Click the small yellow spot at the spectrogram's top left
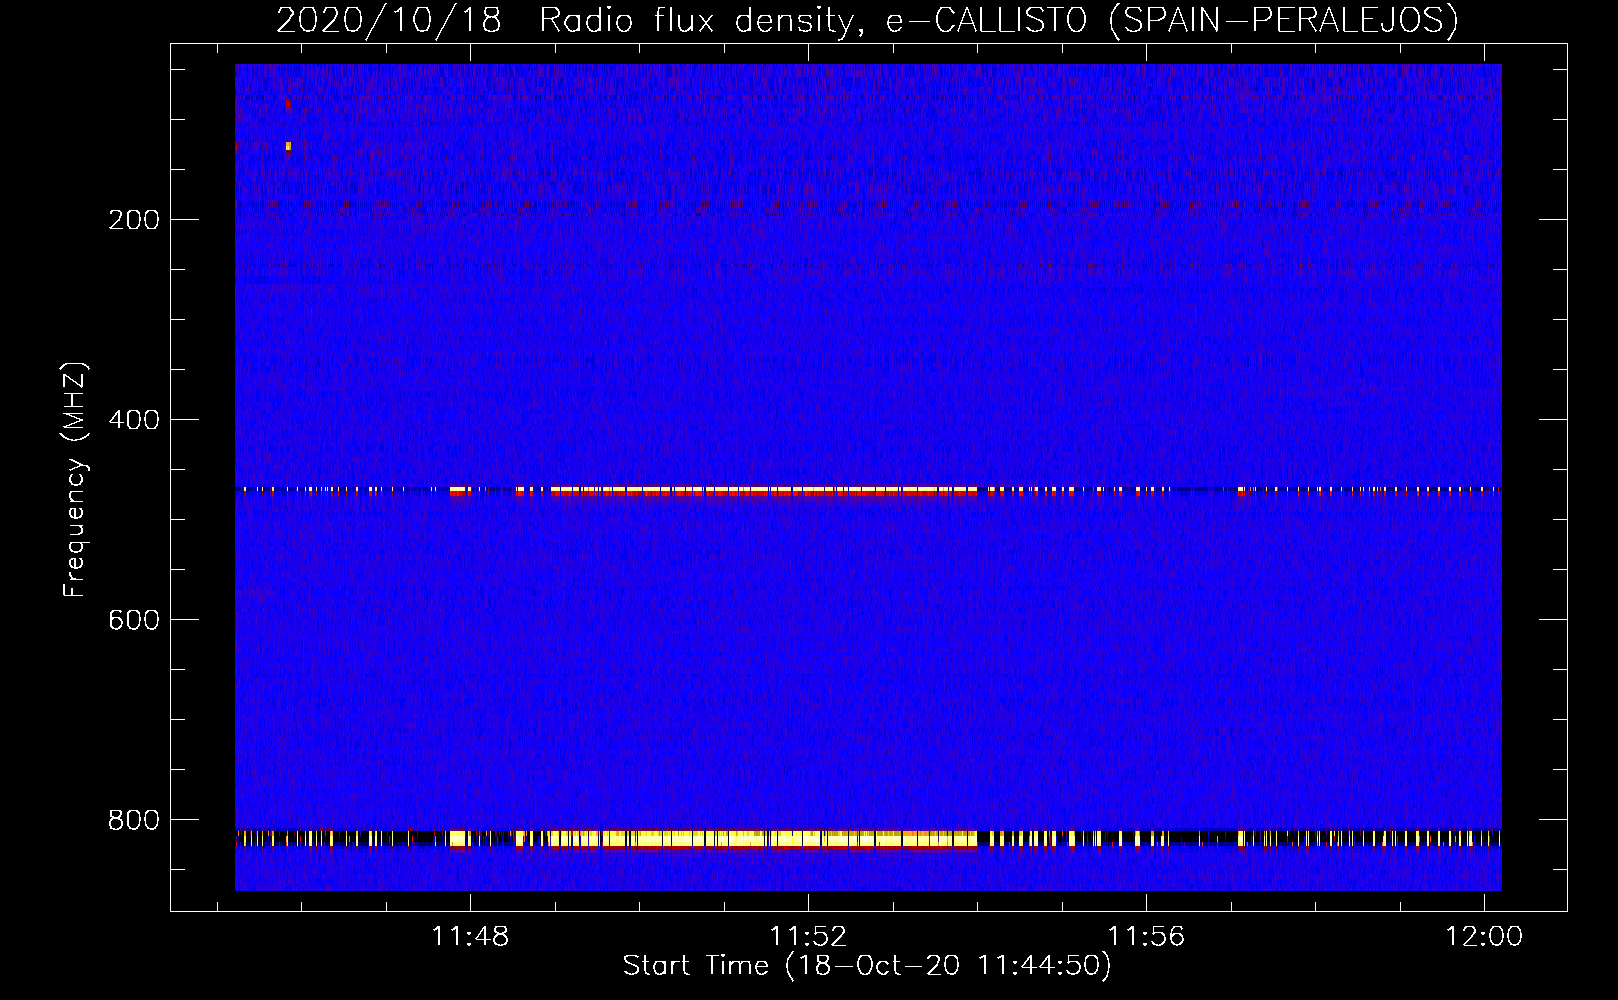This screenshot has width=1618, height=1000. pyautogui.click(x=288, y=146)
